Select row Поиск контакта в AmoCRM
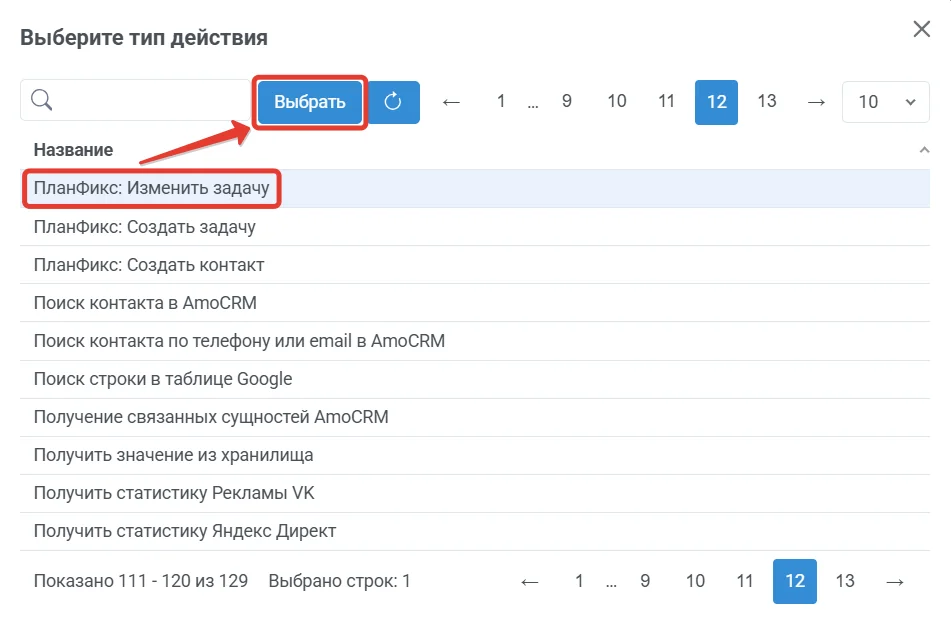The height and width of the screenshot is (641, 951). click(475, 303)
